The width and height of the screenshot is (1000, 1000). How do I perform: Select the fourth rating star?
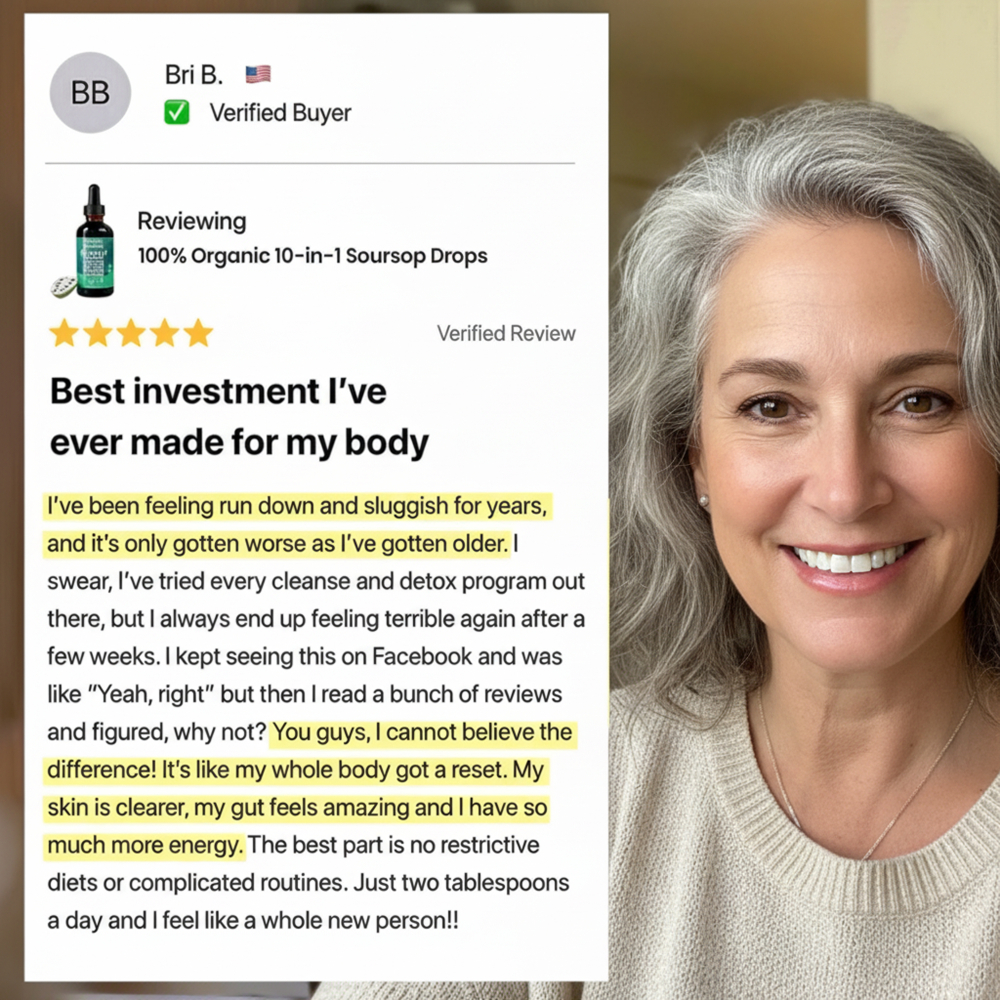[x=165, y=333]
